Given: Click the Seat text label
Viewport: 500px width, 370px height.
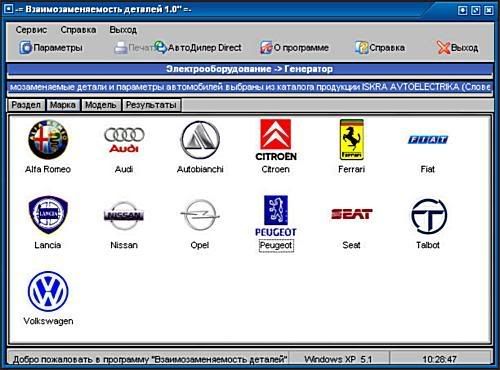Looking at the screenshot, I should [351, 245].
